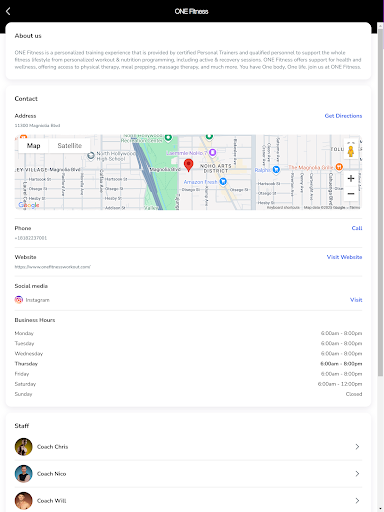384x512 pixels.
Task: Open Street View pegman on map
Action: [x=351, y=150]
